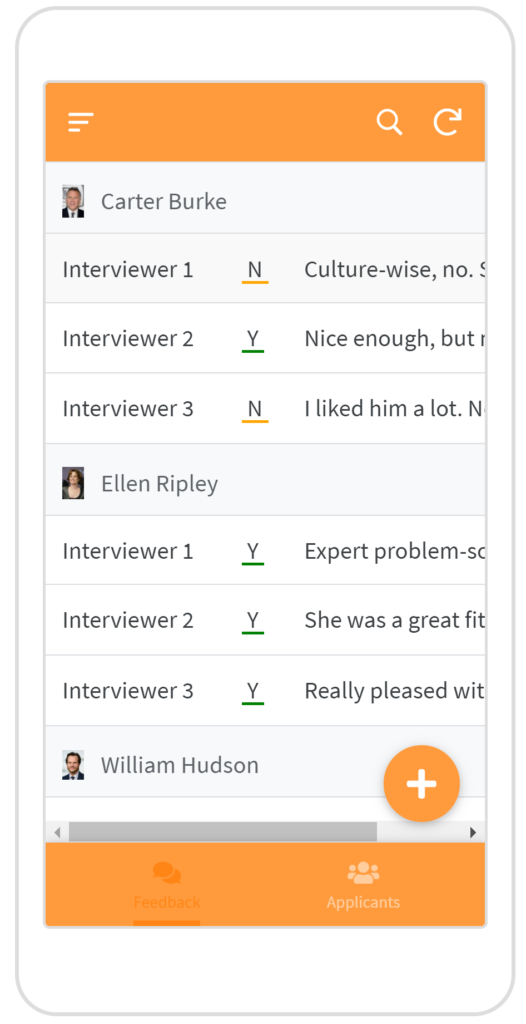Click scrollbar right arrow
The height and width of the screenshot is (1024, 526).
click(473, 832)
